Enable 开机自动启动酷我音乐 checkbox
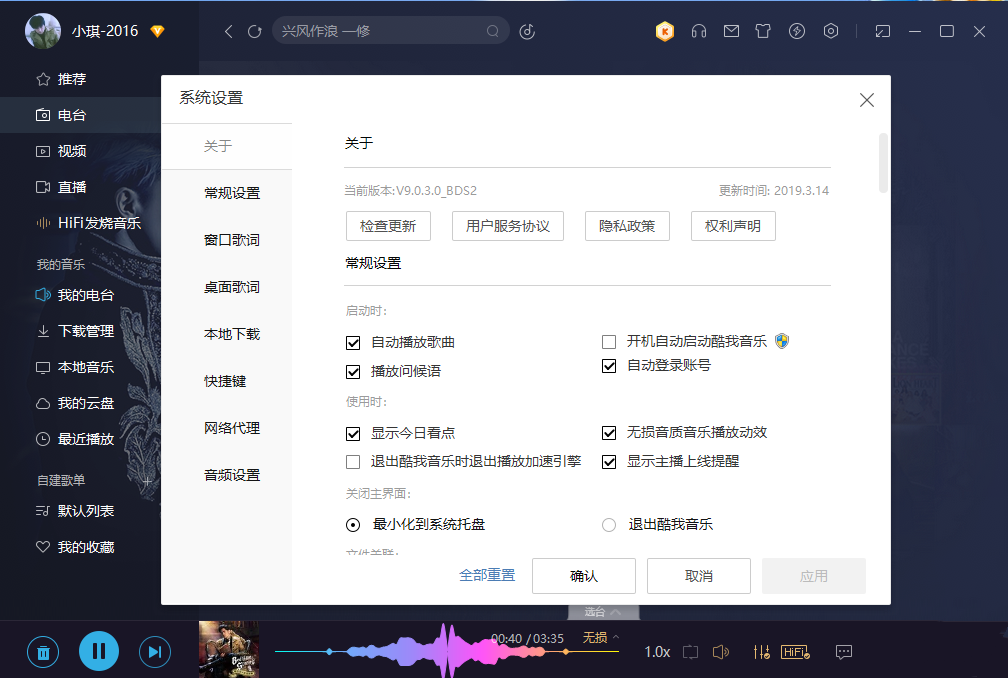This screenshot has width=1008, height=678. pos(609,341)
